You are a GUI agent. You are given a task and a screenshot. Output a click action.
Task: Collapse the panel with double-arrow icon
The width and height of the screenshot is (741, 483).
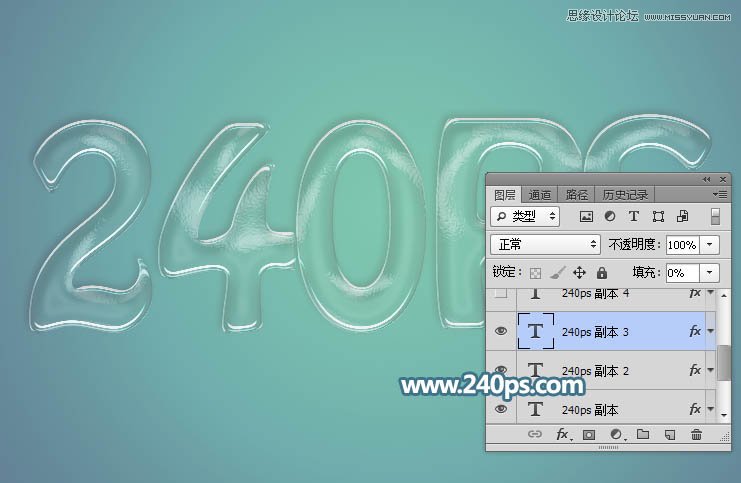pyautogui.click(x=706, y=179)
